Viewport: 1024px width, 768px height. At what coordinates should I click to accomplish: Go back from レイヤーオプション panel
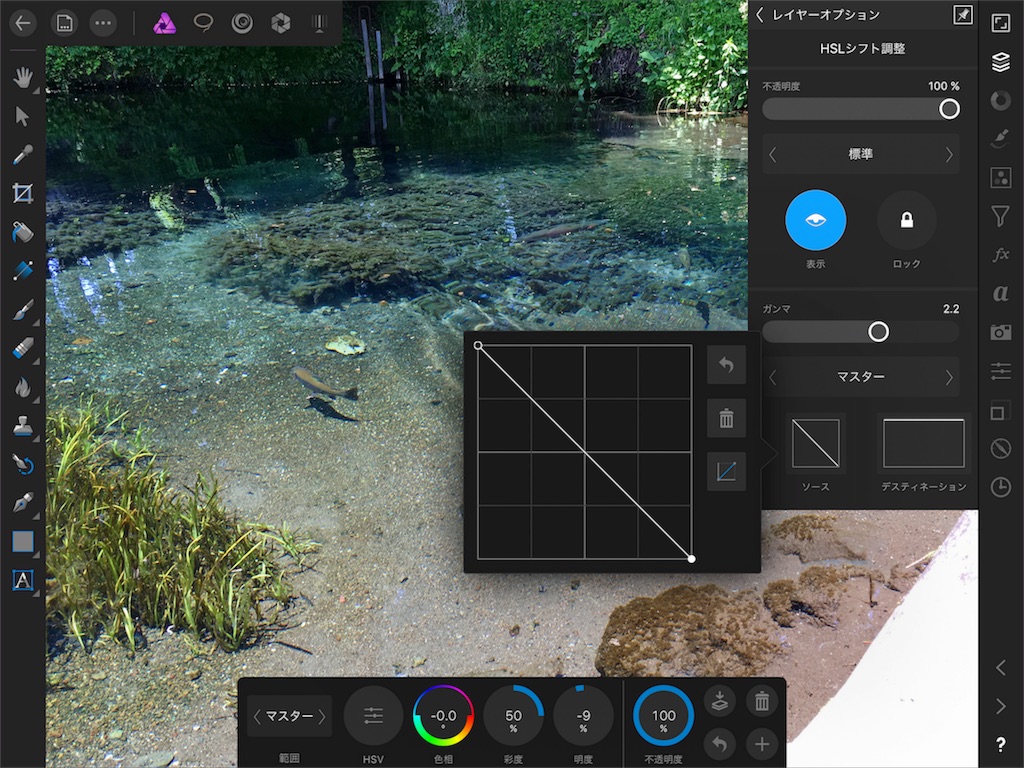point(760,15)
